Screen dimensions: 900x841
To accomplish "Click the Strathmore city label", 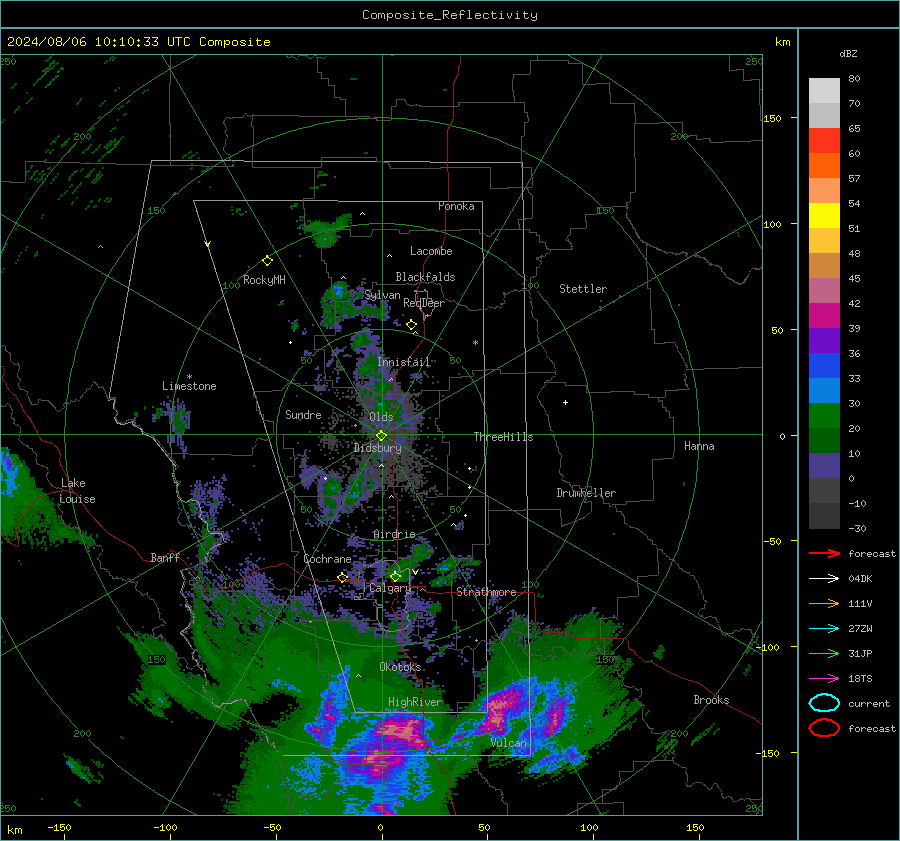I will 486,592.
